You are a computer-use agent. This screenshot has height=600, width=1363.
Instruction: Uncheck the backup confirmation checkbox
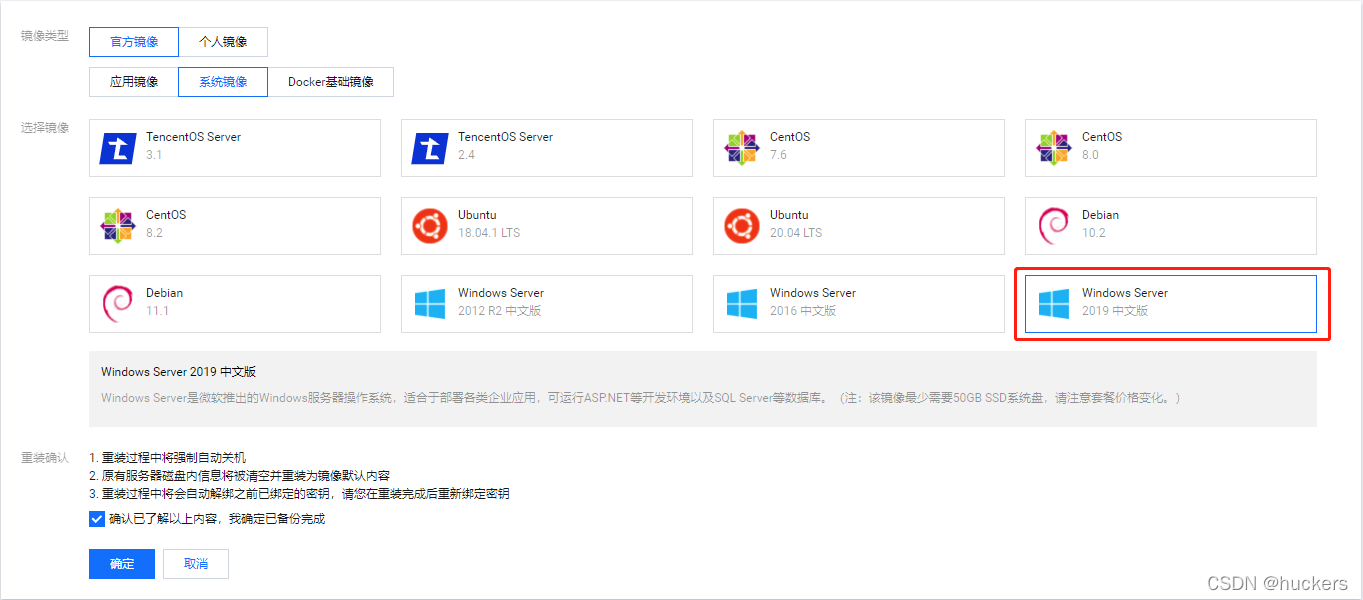pos(97,519)
